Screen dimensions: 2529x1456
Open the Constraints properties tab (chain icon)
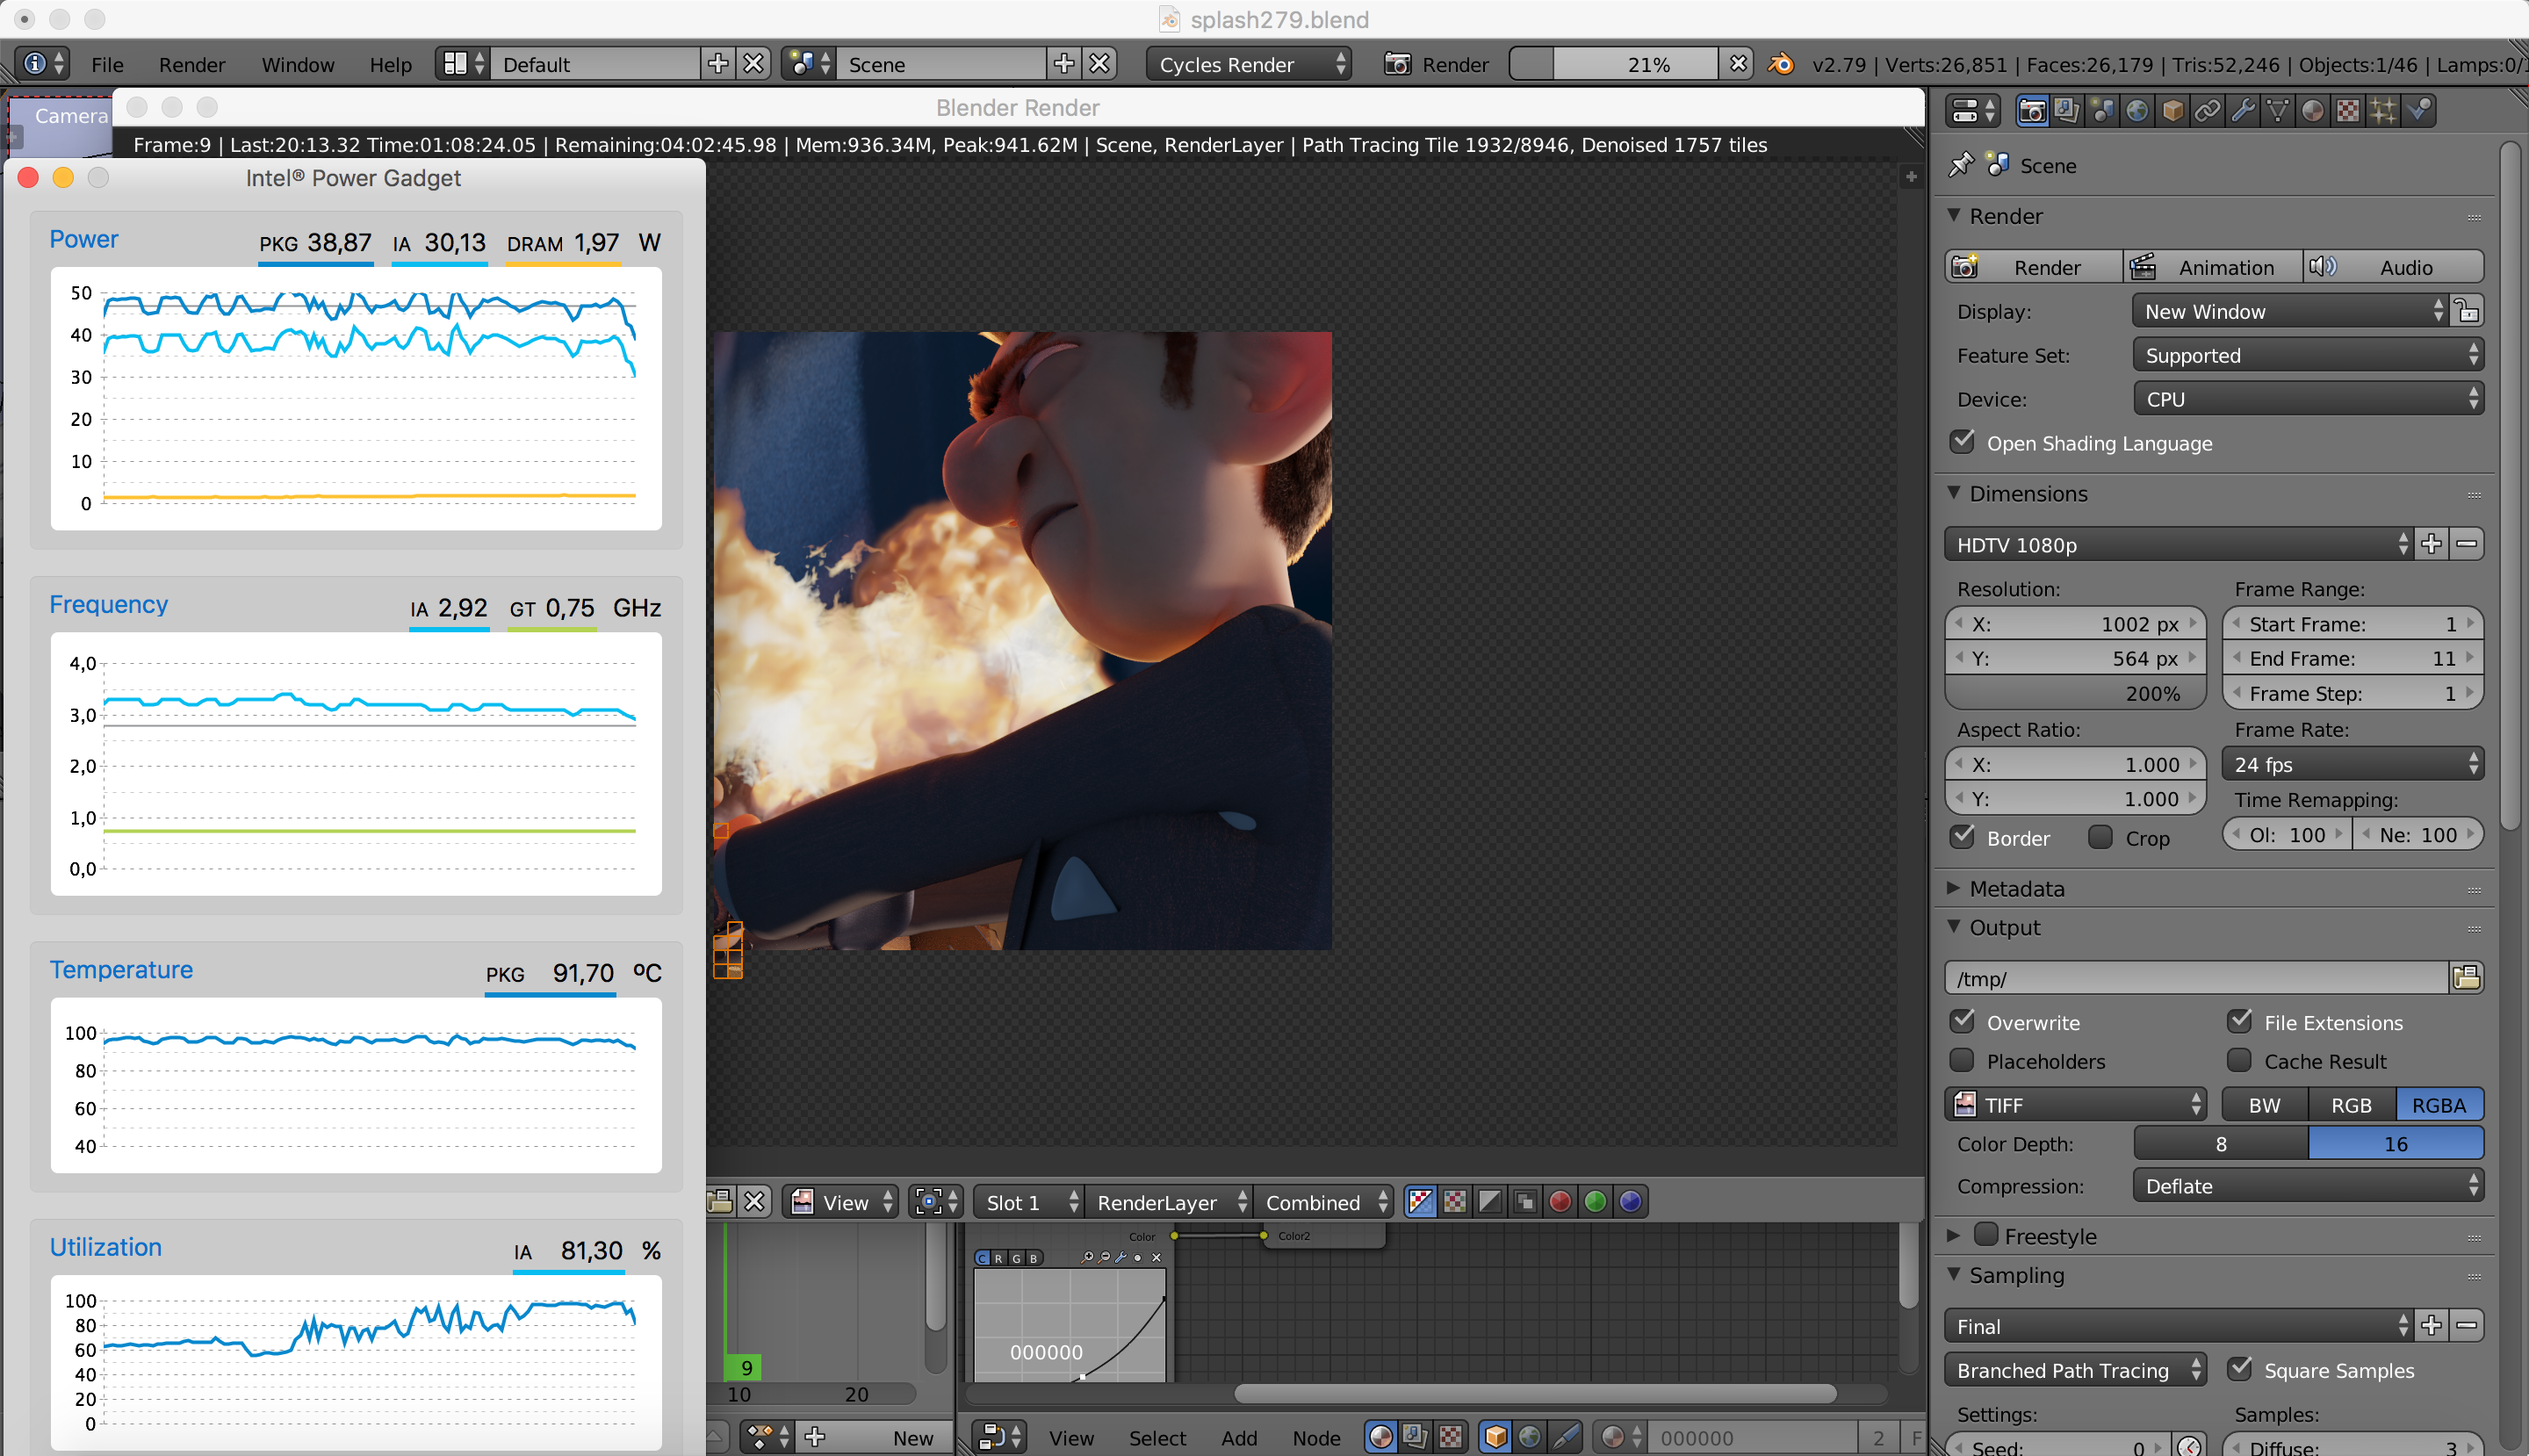(x=2207, y=110)
